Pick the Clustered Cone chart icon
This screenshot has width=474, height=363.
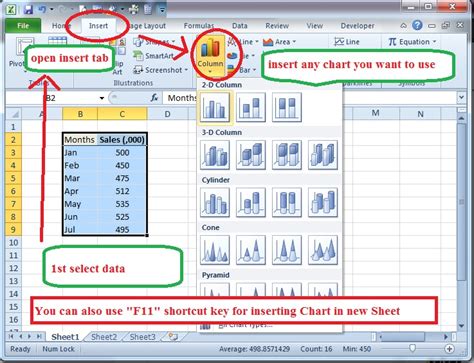(x=215, y=250)
